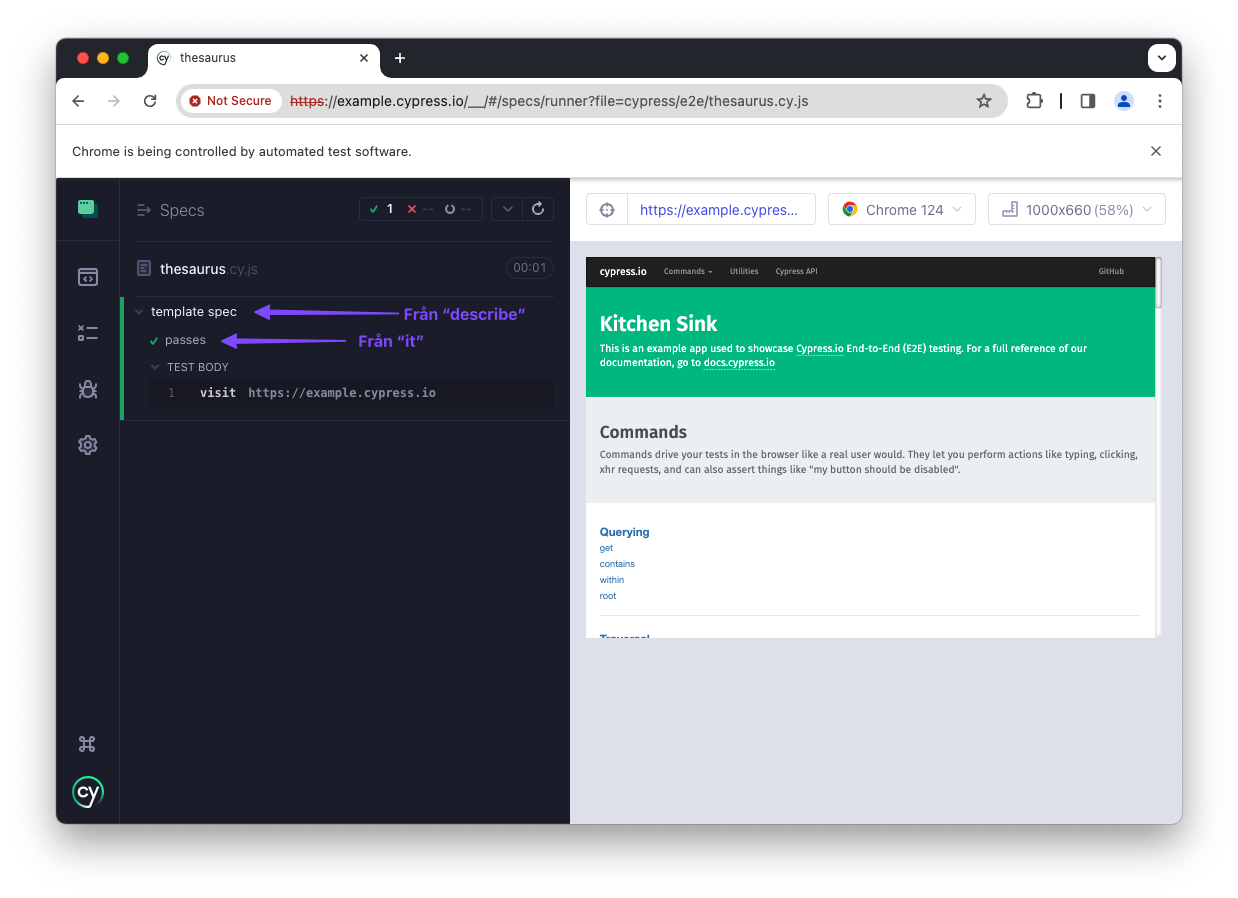Click the 'Kitchen Sink' heading
The width and height of the screenshot is (1238, 898).
point(658,324)
